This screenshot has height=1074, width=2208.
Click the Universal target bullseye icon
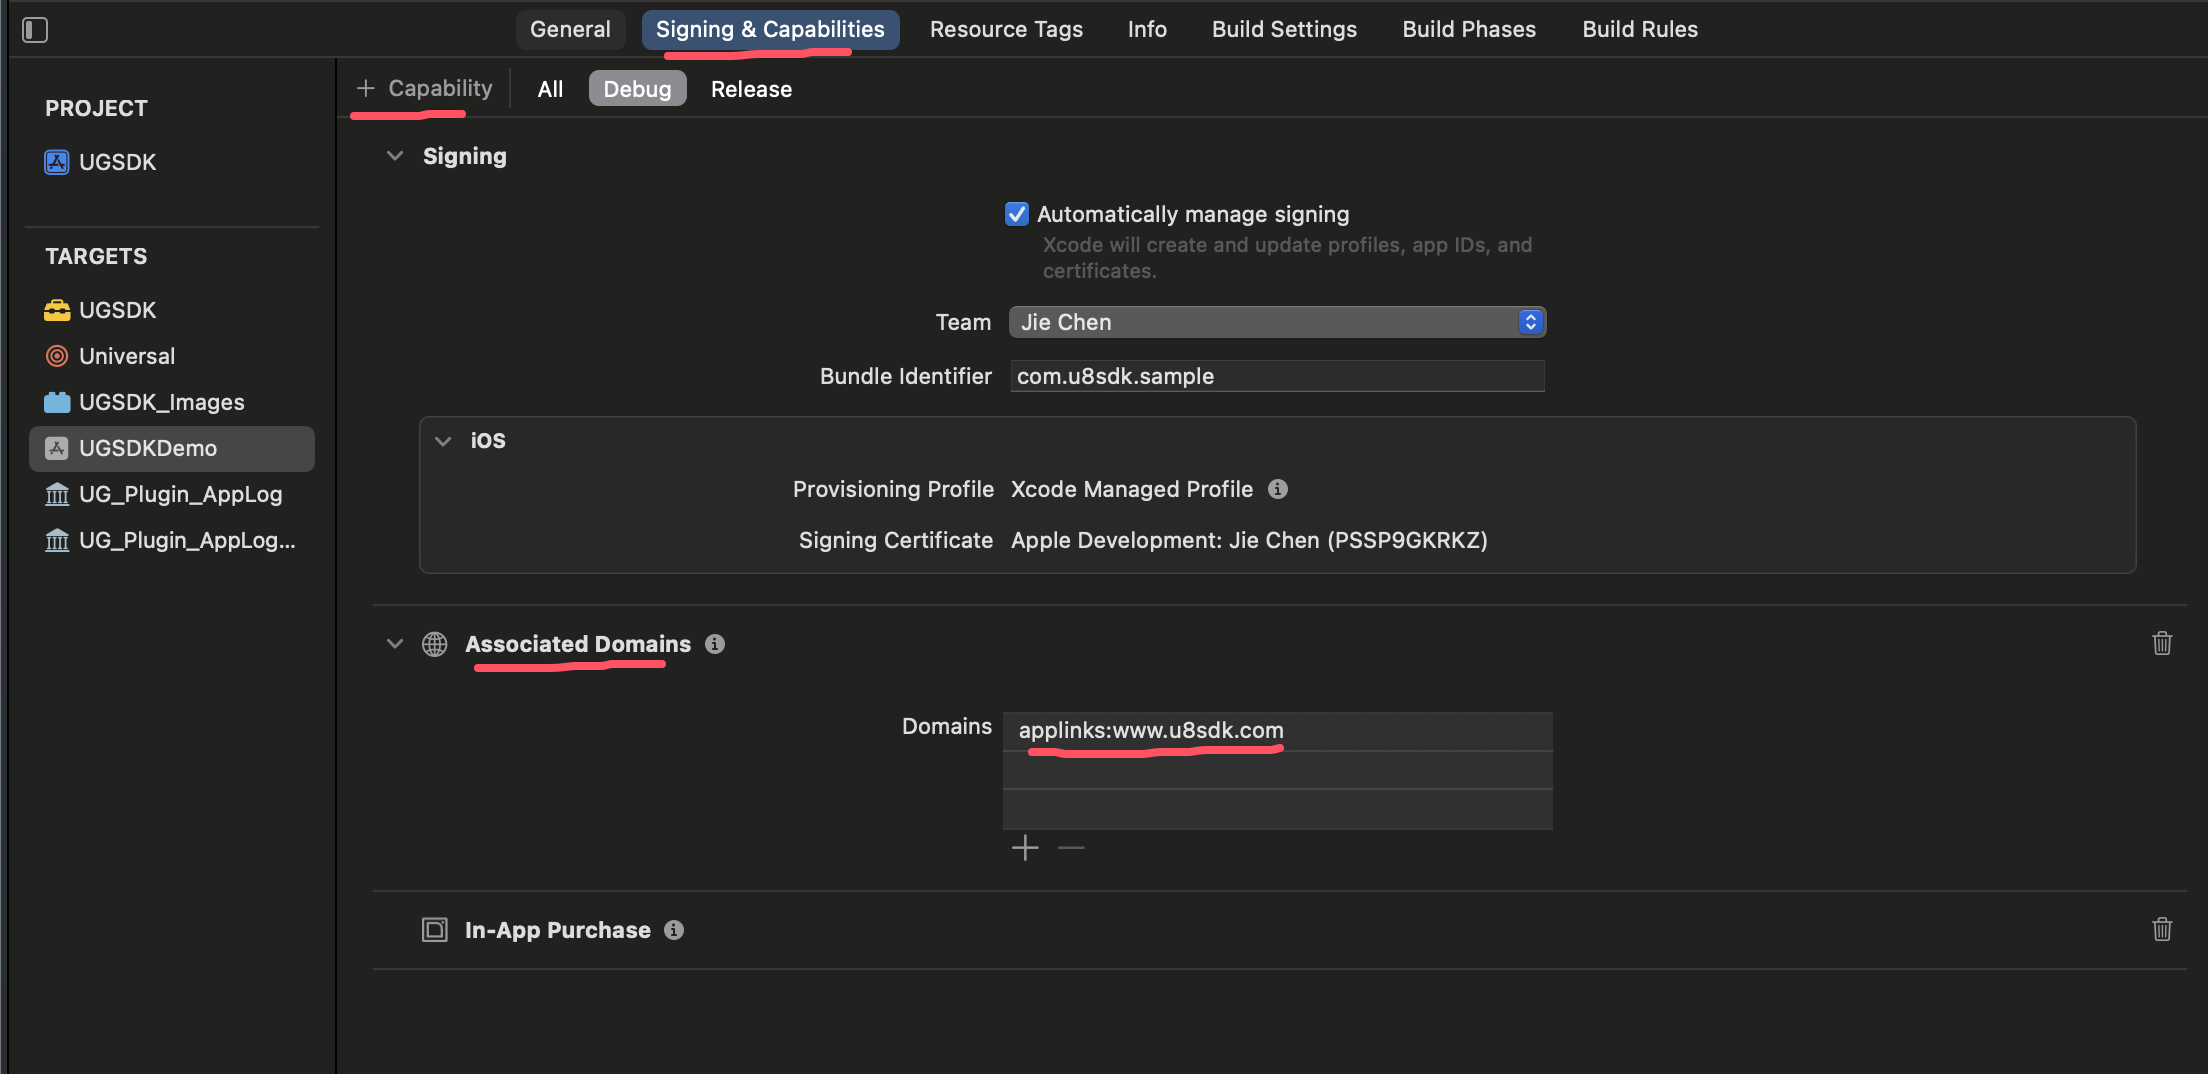pyautogui.click(x=57, y=356)
